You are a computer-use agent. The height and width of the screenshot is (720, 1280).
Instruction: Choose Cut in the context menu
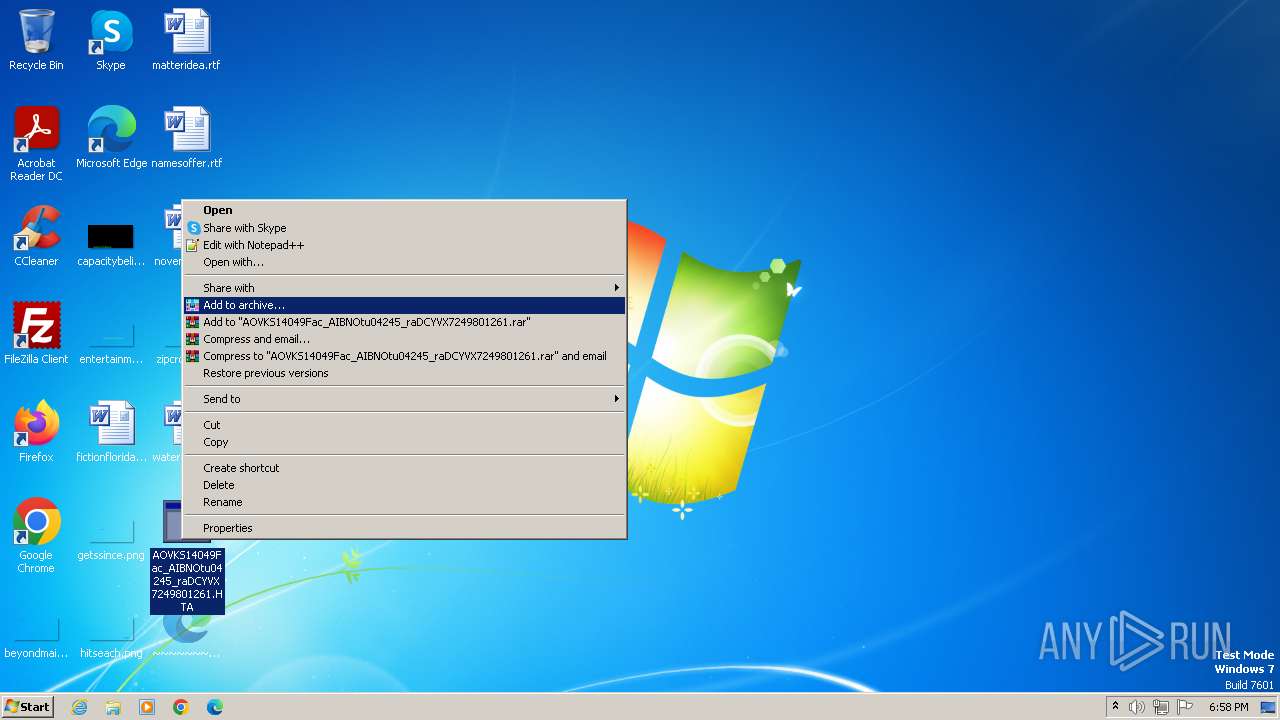pos(404,425)
